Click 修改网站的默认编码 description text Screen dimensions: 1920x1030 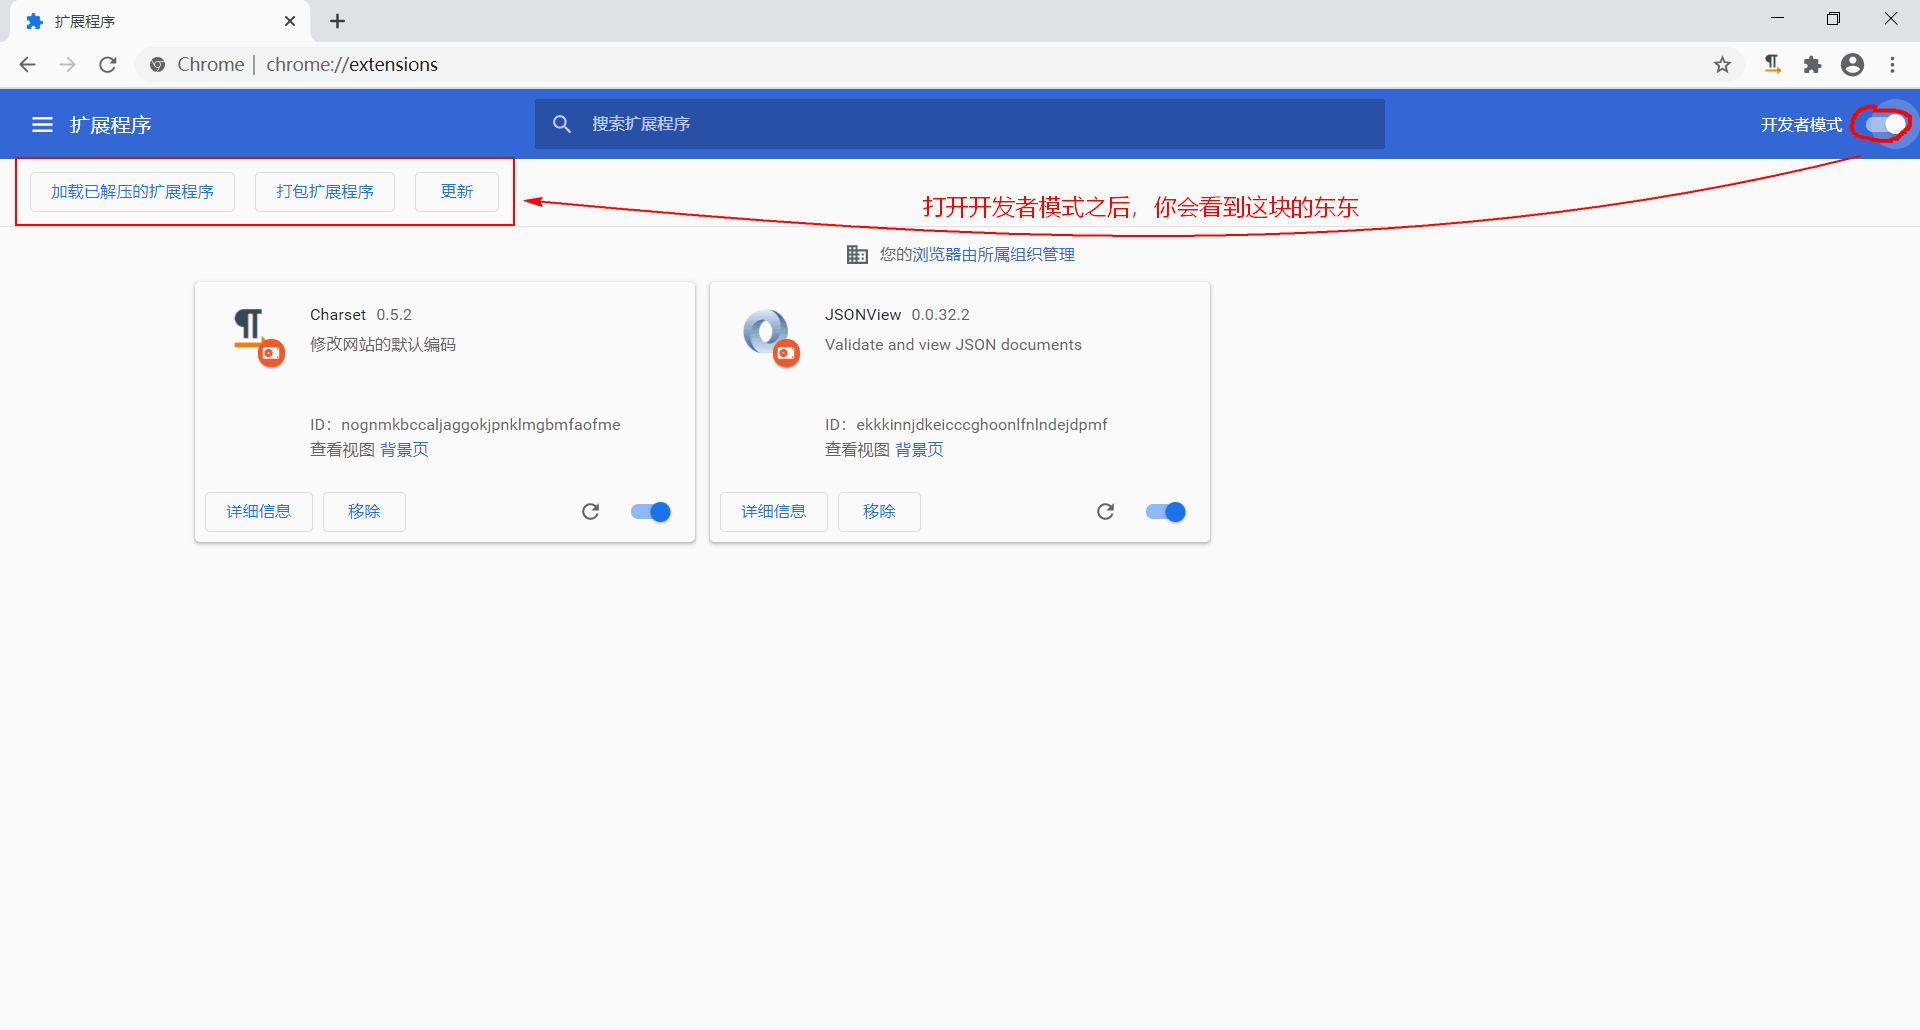(383, 345)
